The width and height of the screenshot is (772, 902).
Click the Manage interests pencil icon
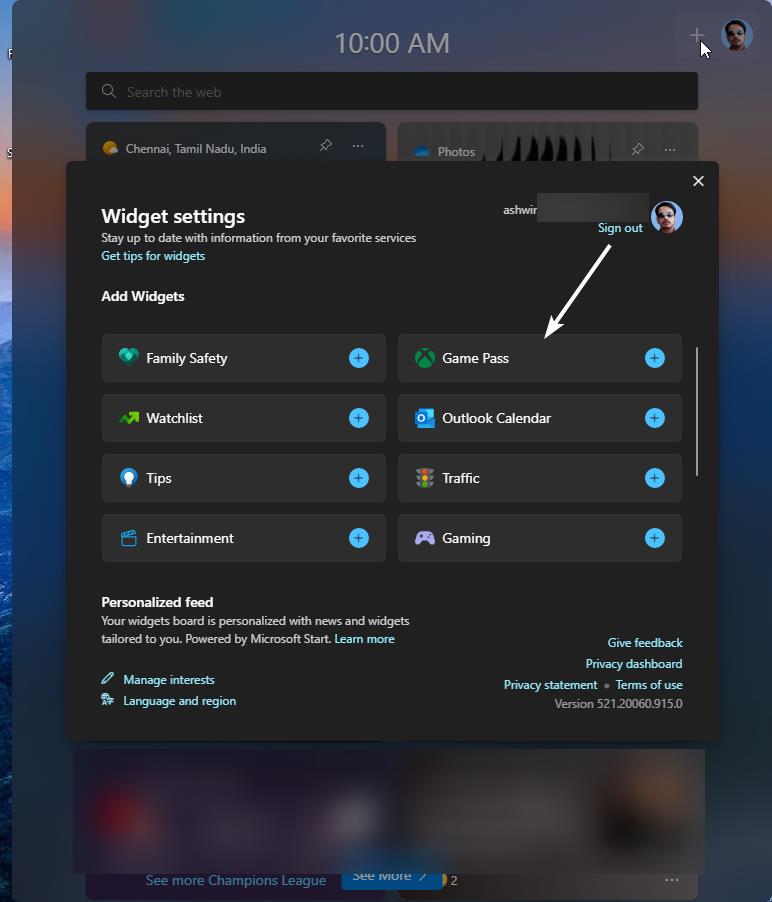coord(108,678)
